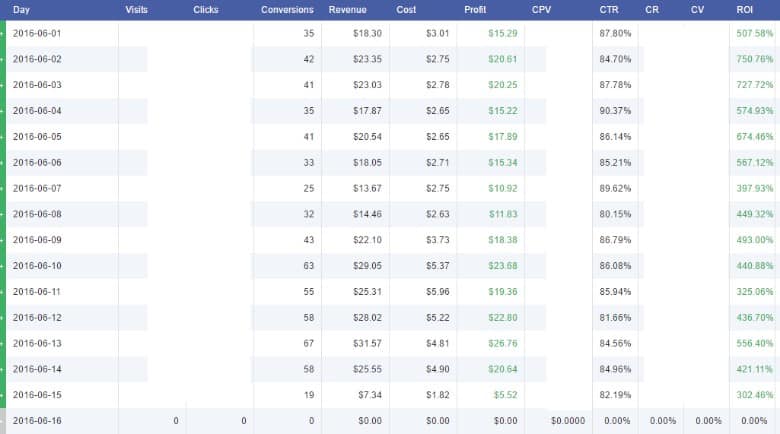Select the 2016-06-14 day cell
This screenshot has height=434, width=780.
[37, 369]
